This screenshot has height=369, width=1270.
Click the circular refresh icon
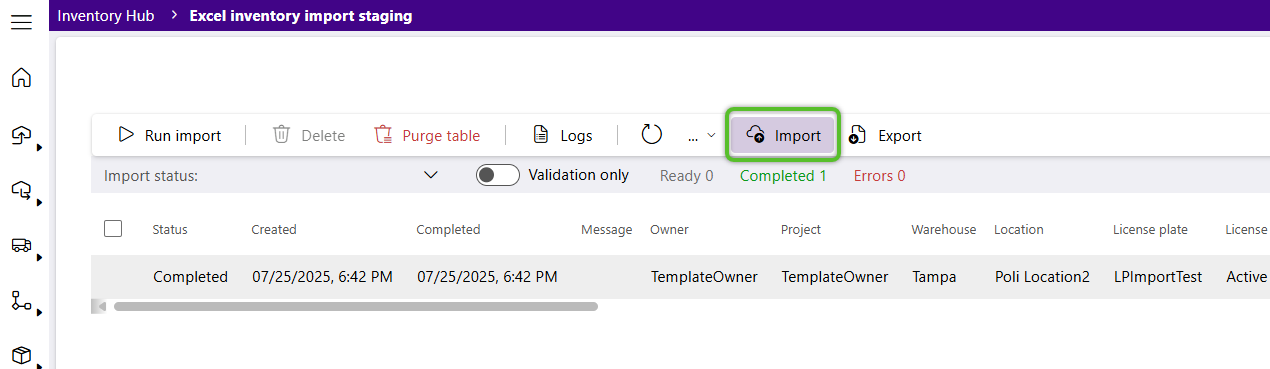pyautogui.click(x=652, y=135)
